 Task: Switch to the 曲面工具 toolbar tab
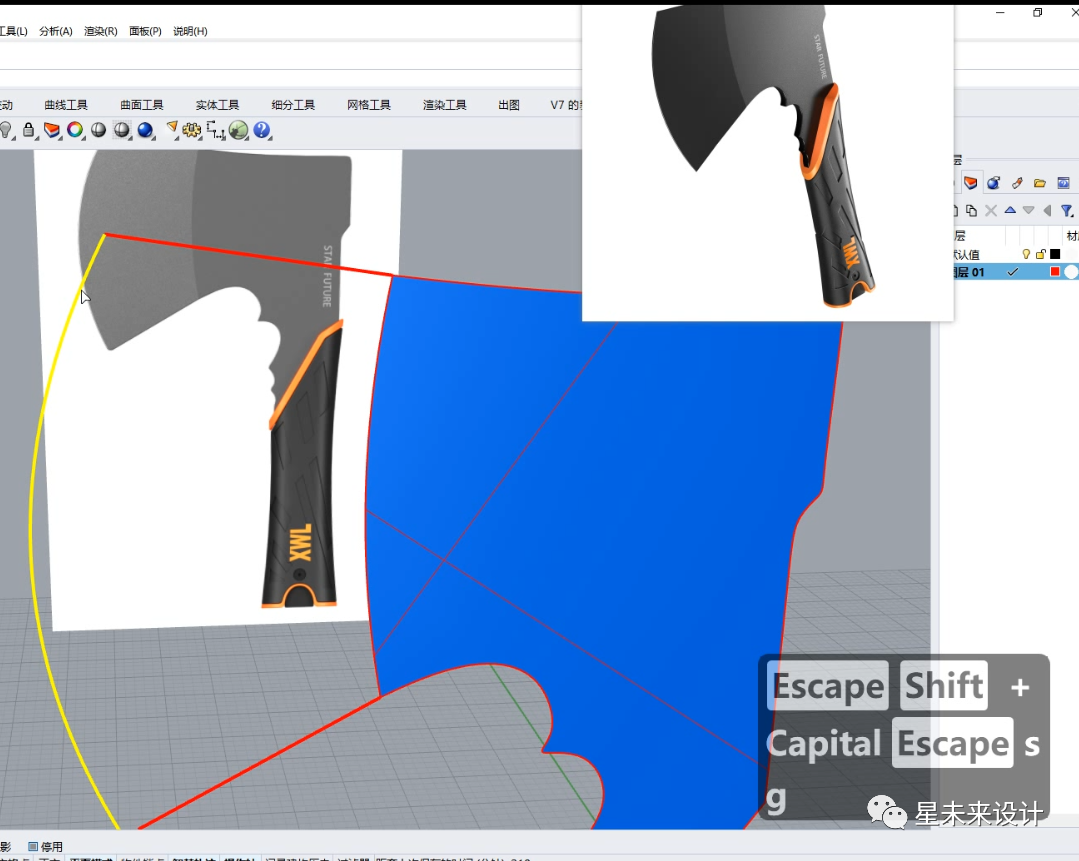(142, 105)
